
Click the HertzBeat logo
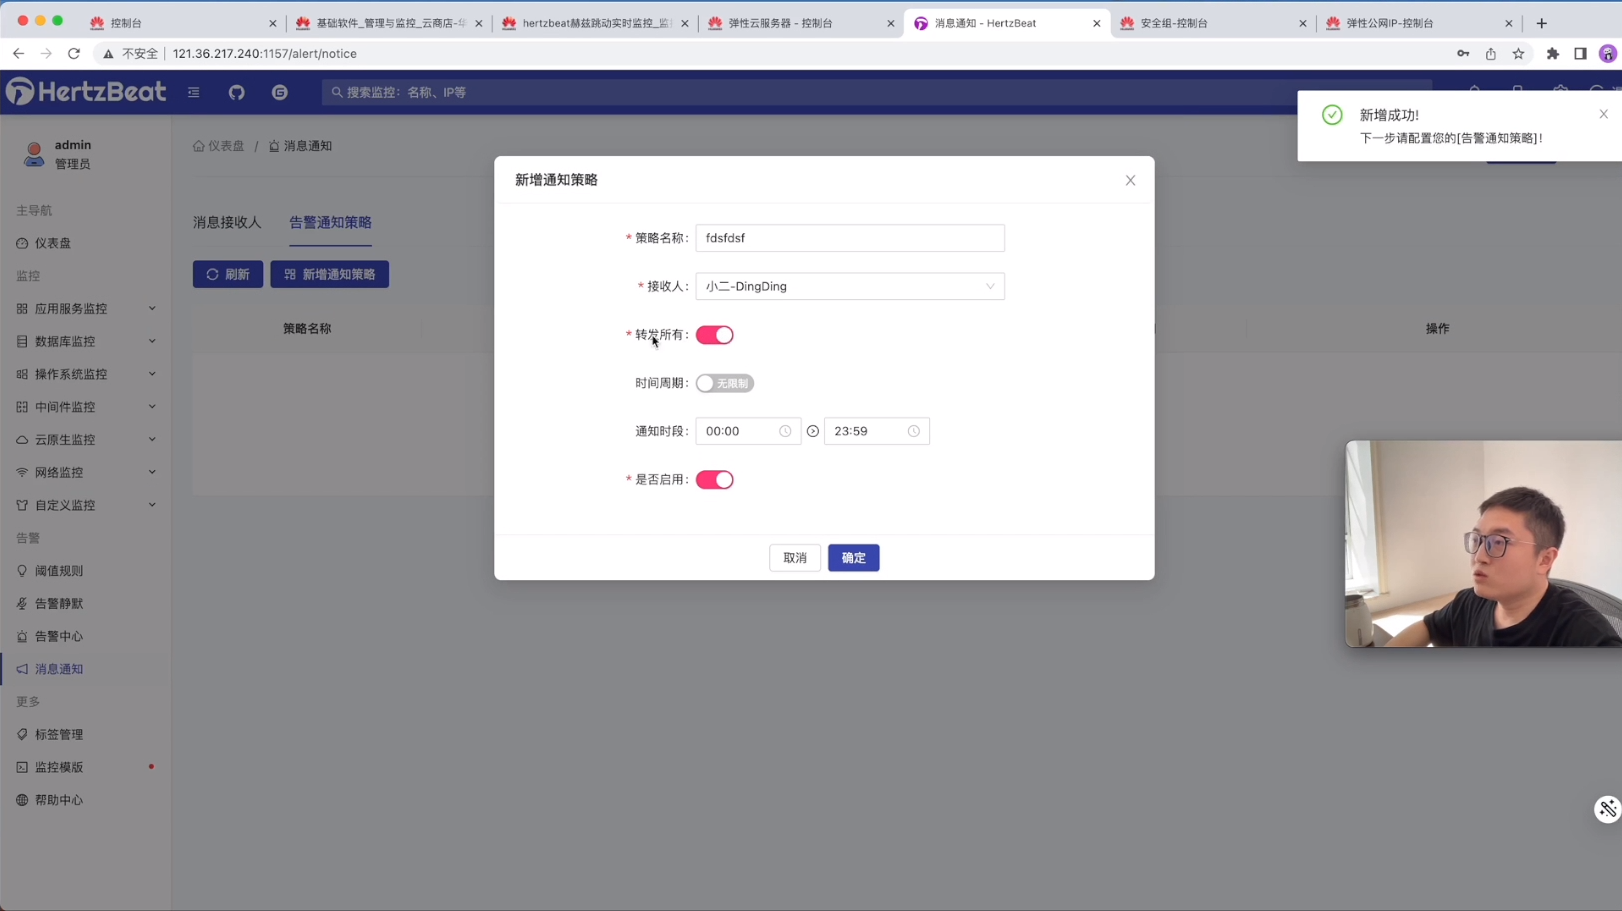click(86, 92)
